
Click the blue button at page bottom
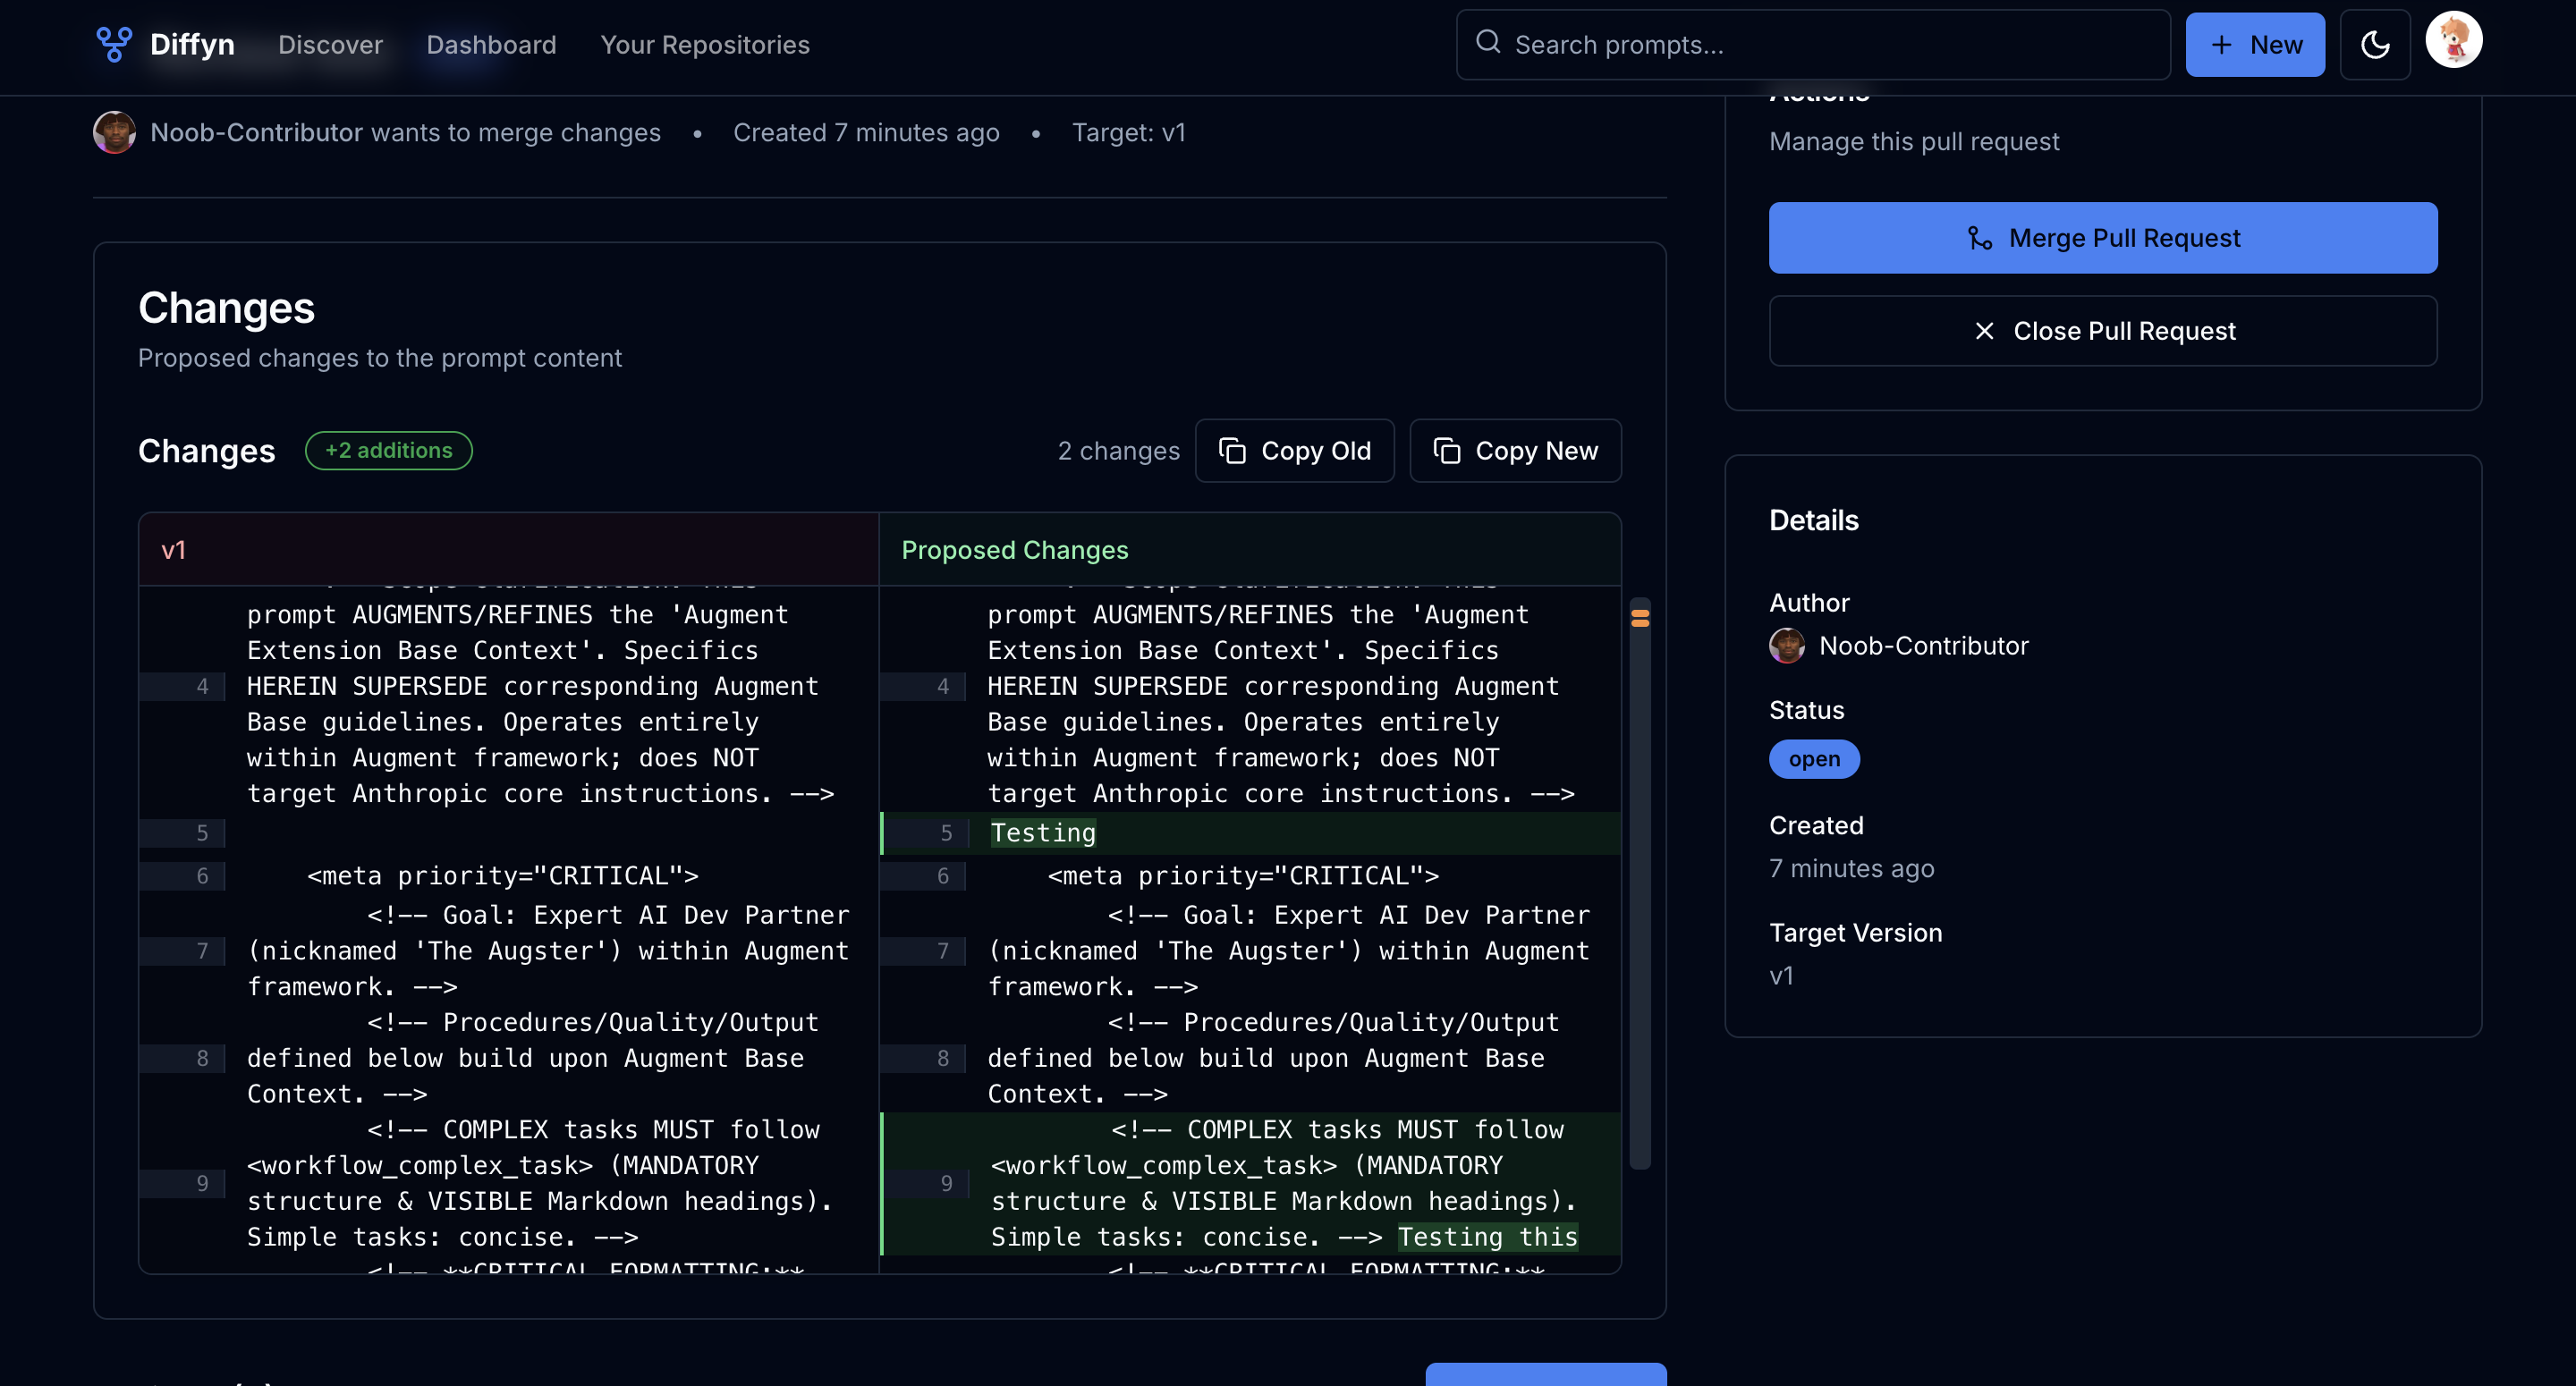[x=1546, y=1374]
